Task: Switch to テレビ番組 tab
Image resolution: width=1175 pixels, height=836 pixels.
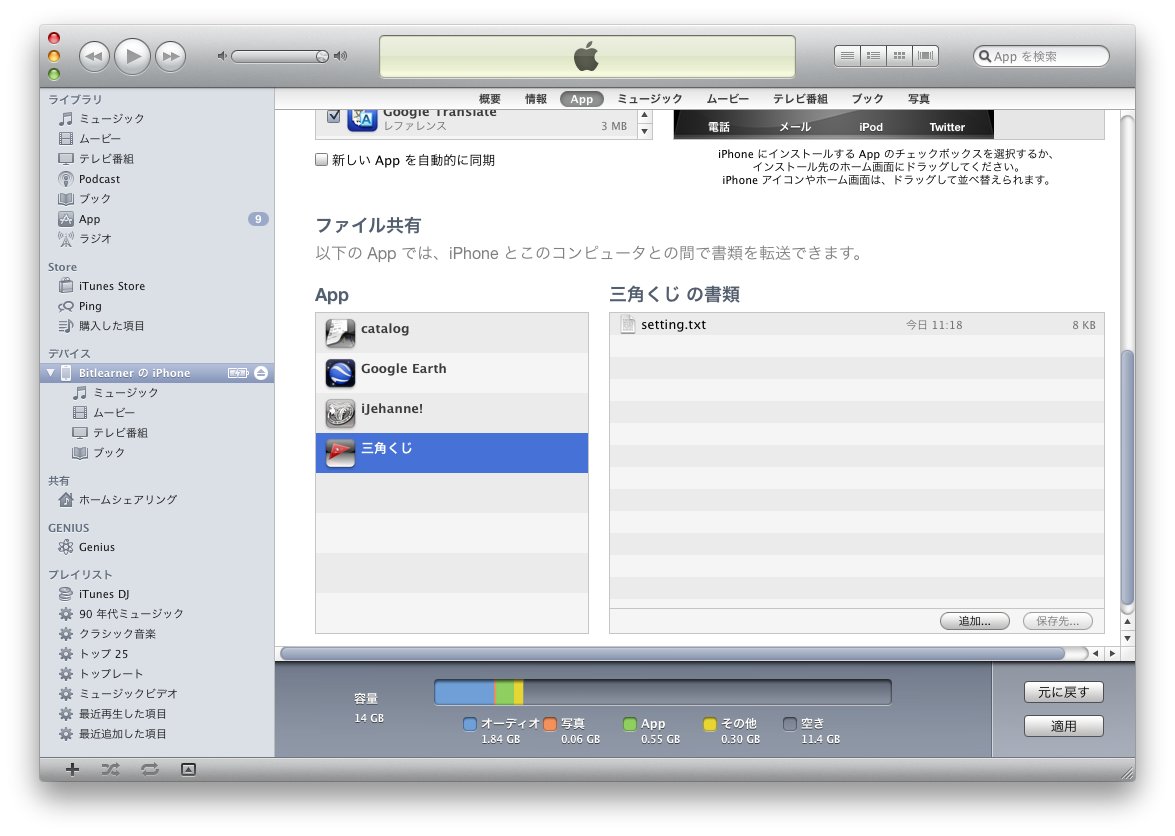Action: tap(800, 99)
